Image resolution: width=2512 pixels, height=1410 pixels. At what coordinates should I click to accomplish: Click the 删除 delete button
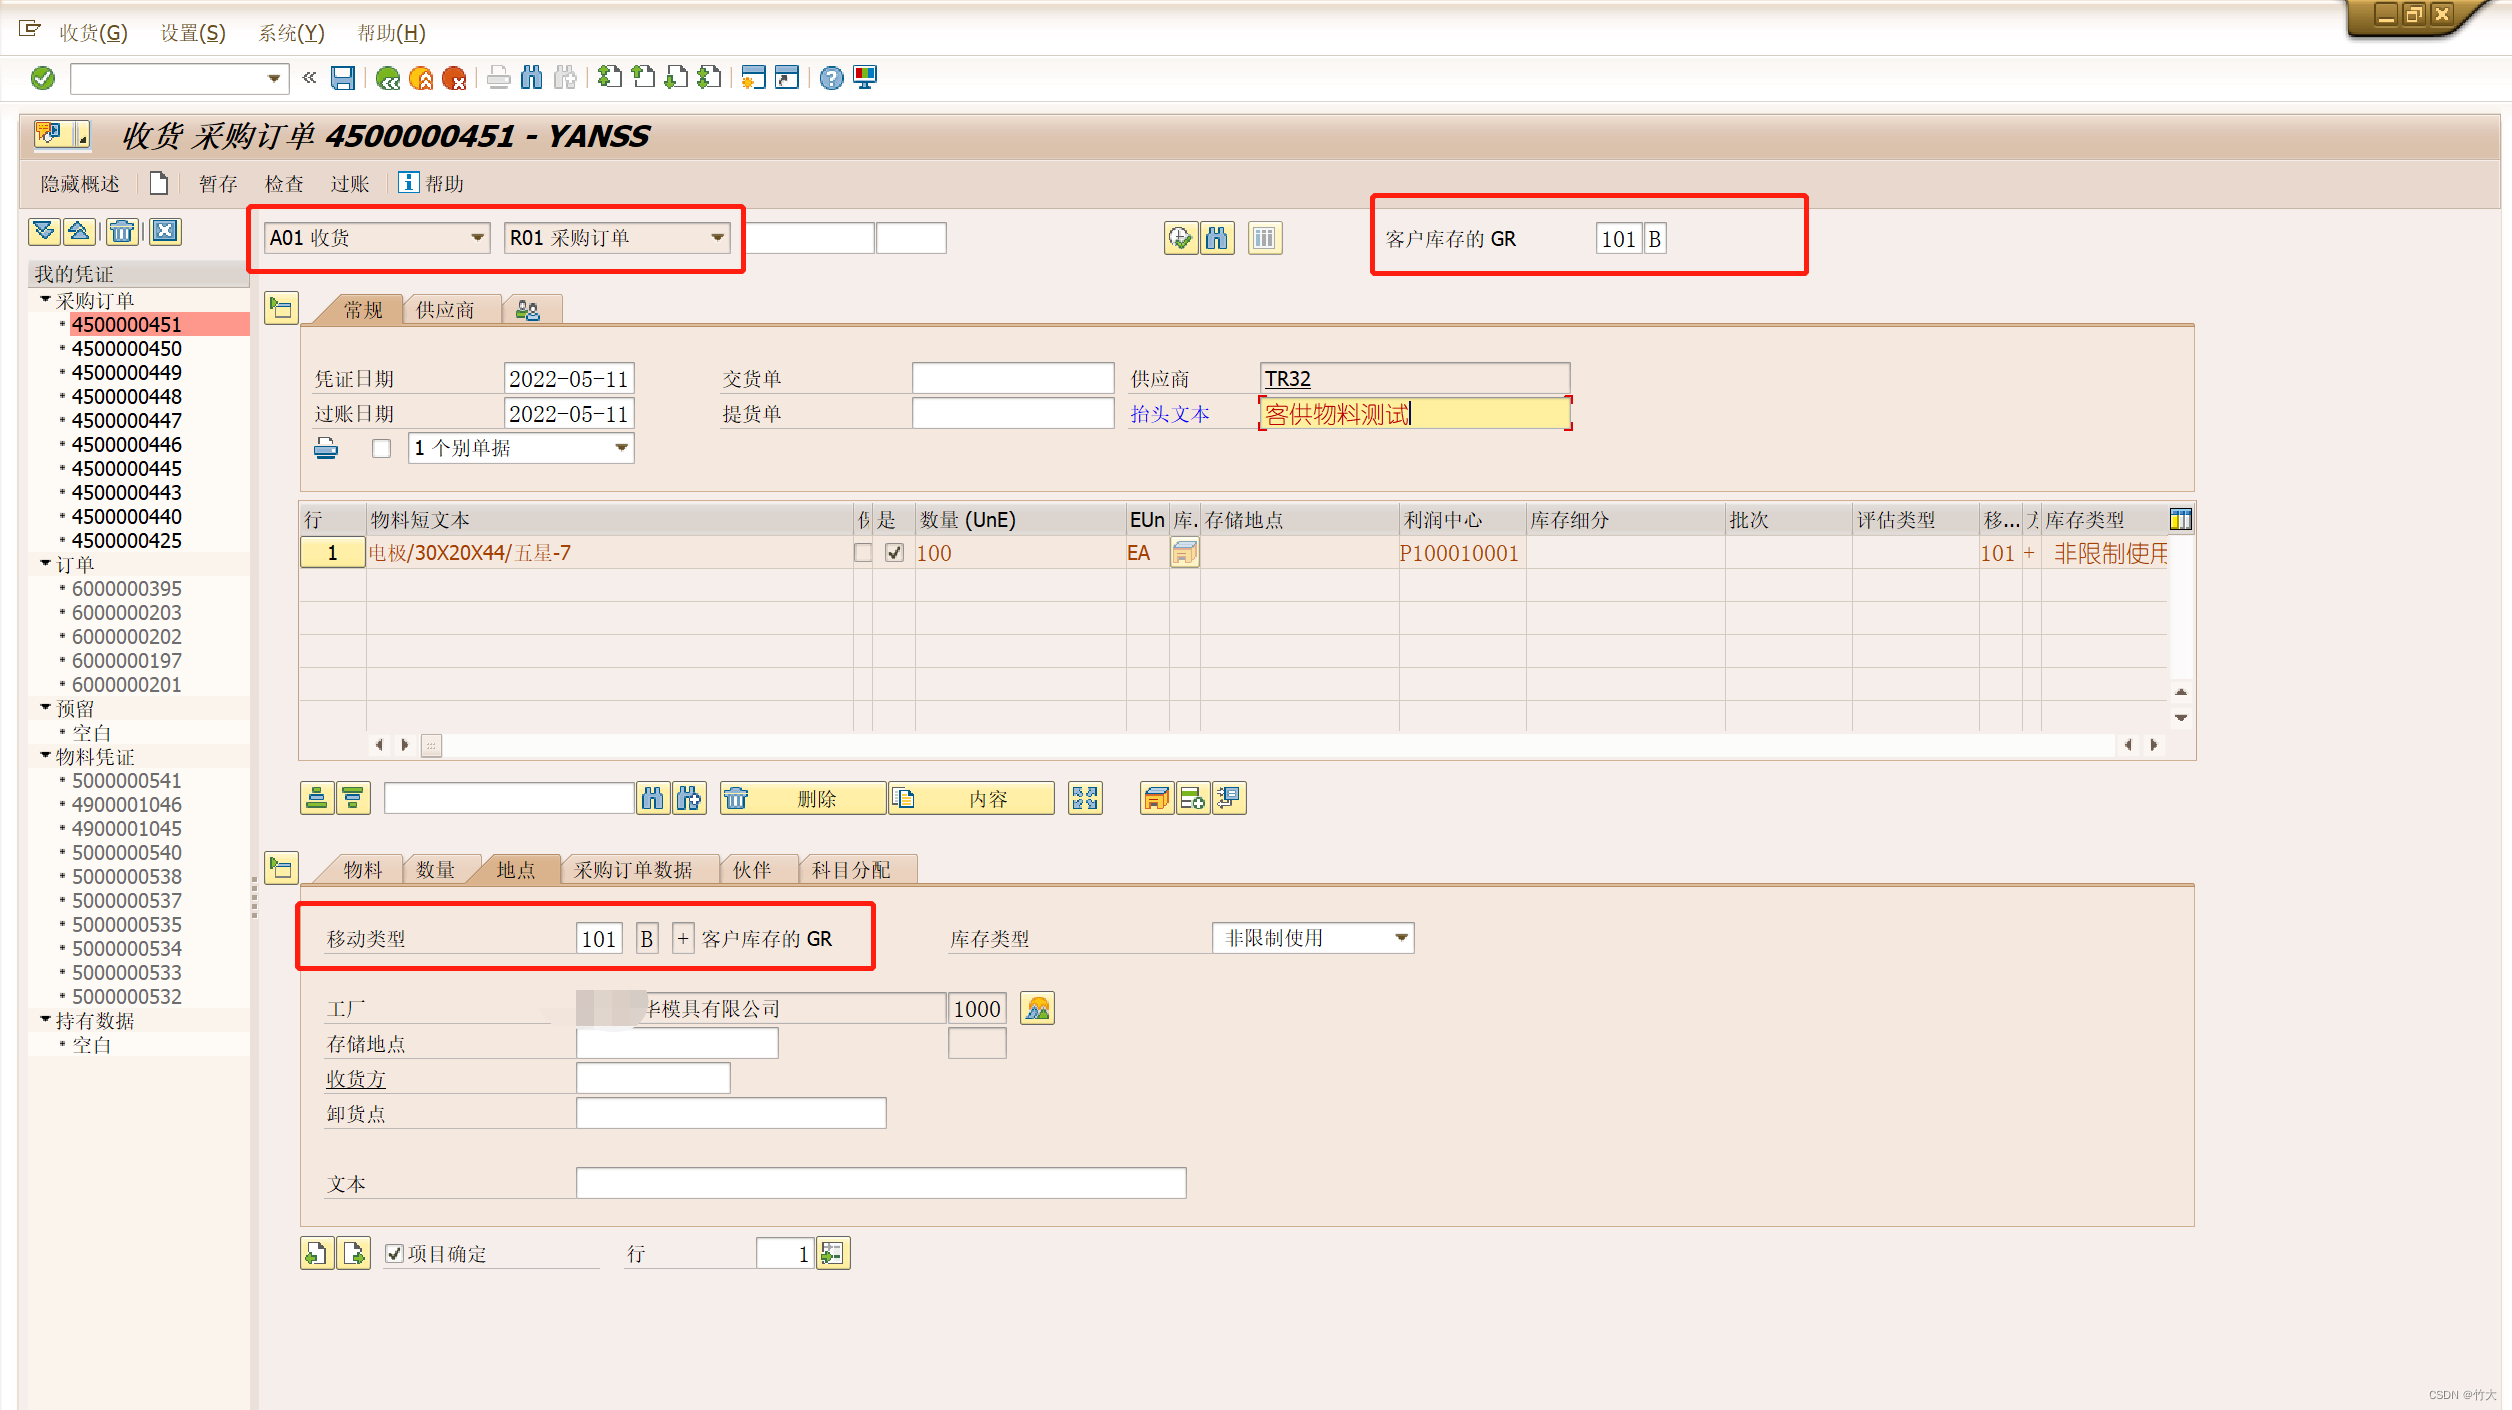pos(802,798)
